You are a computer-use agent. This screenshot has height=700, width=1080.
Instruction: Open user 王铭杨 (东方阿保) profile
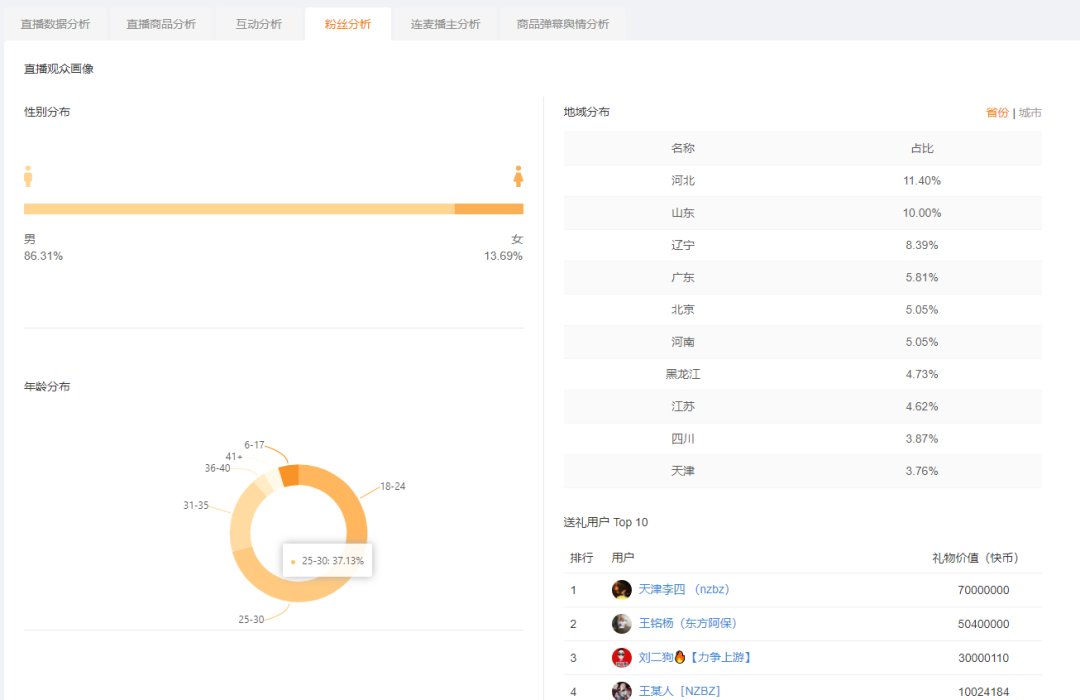(687, 624)
